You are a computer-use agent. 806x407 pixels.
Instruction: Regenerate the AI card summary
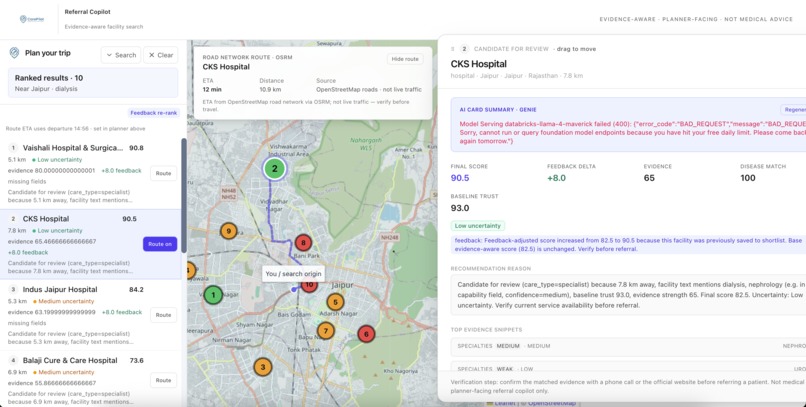coord(793,109)
